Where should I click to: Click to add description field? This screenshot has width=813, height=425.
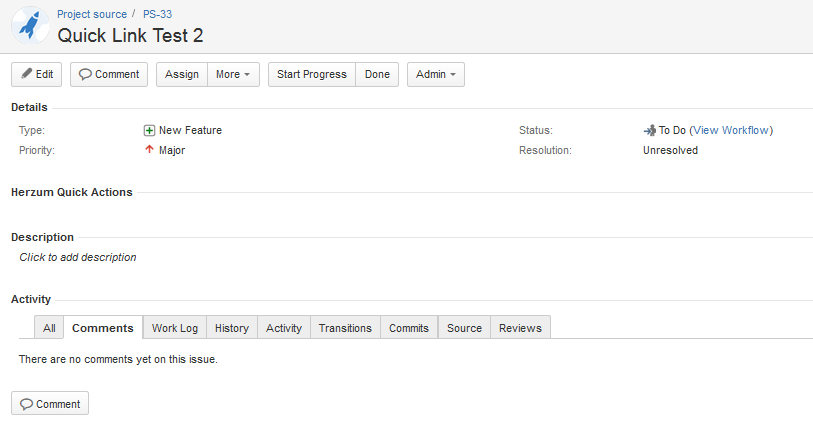(78, 257)
